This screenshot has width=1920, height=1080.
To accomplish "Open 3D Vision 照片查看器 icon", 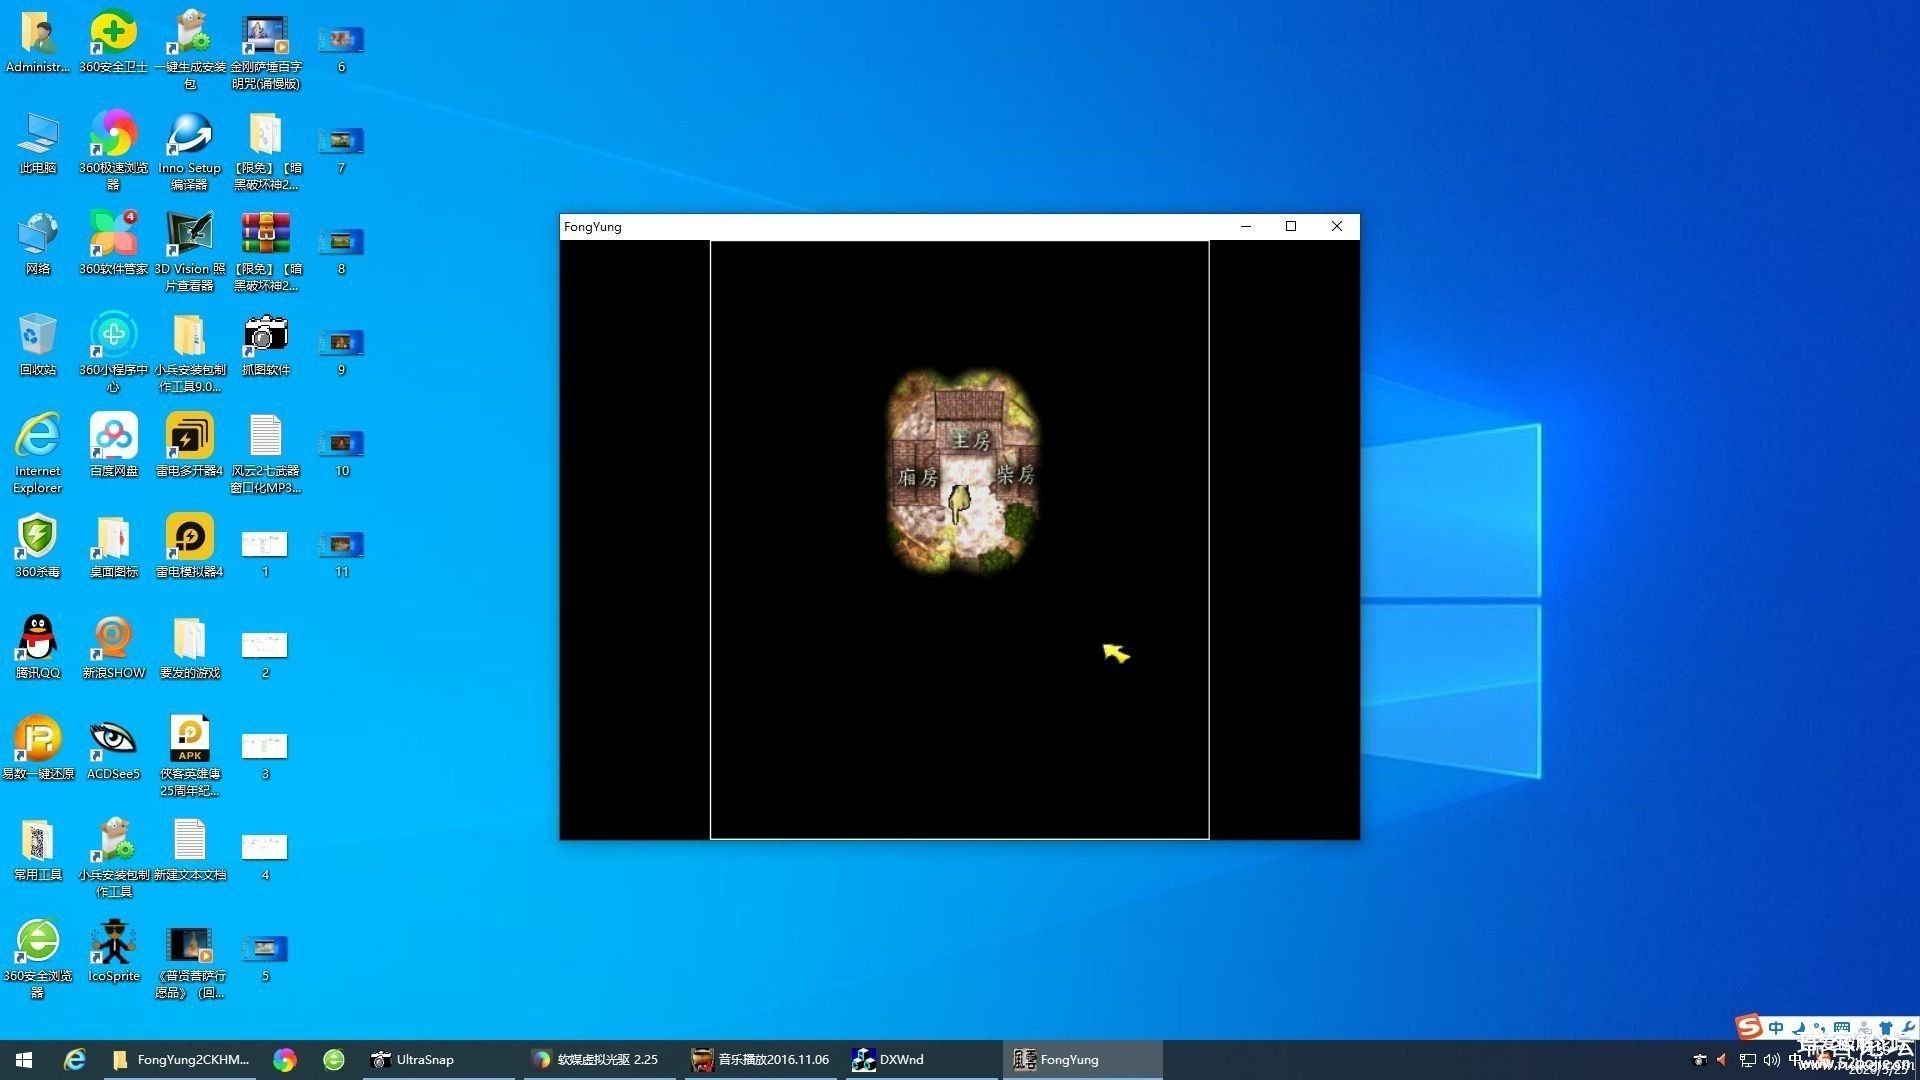I will pyautogui.click(x=189, y=252).
